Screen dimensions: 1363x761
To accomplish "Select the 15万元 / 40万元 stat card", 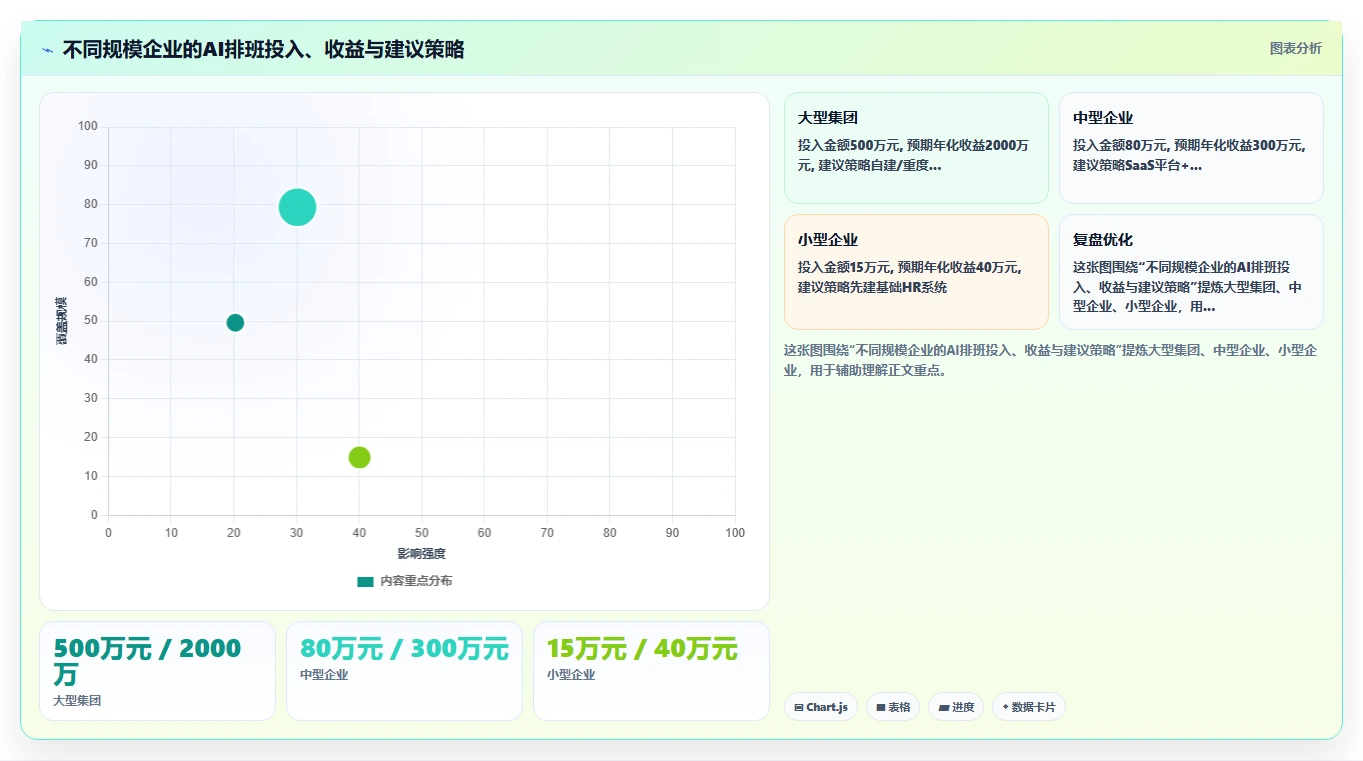I will pos(651,671).
